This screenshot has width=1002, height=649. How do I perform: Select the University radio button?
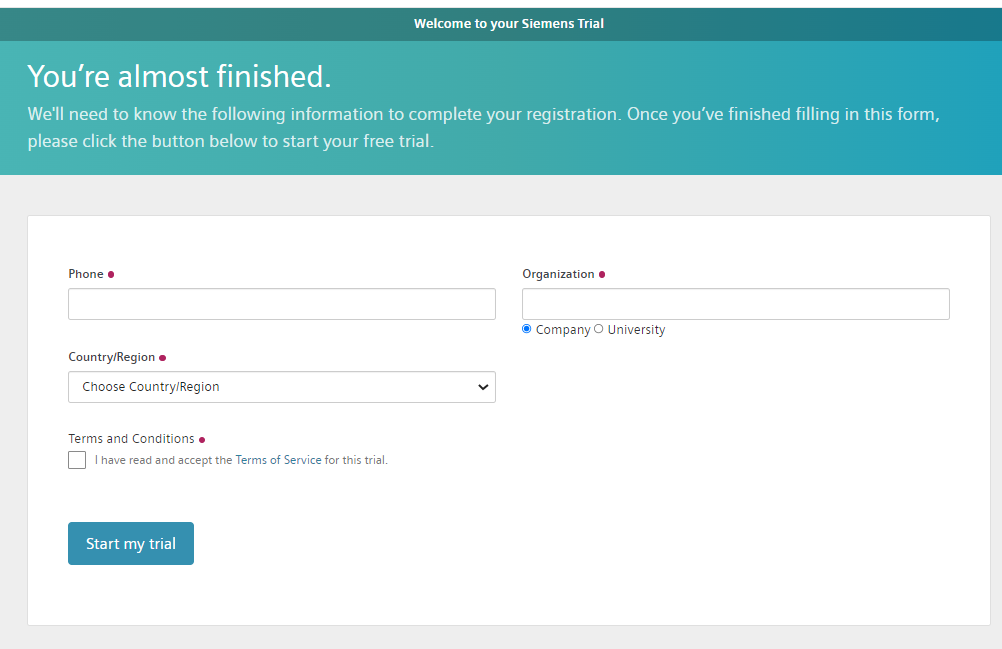pyautogui.click(x=598, y=329)
